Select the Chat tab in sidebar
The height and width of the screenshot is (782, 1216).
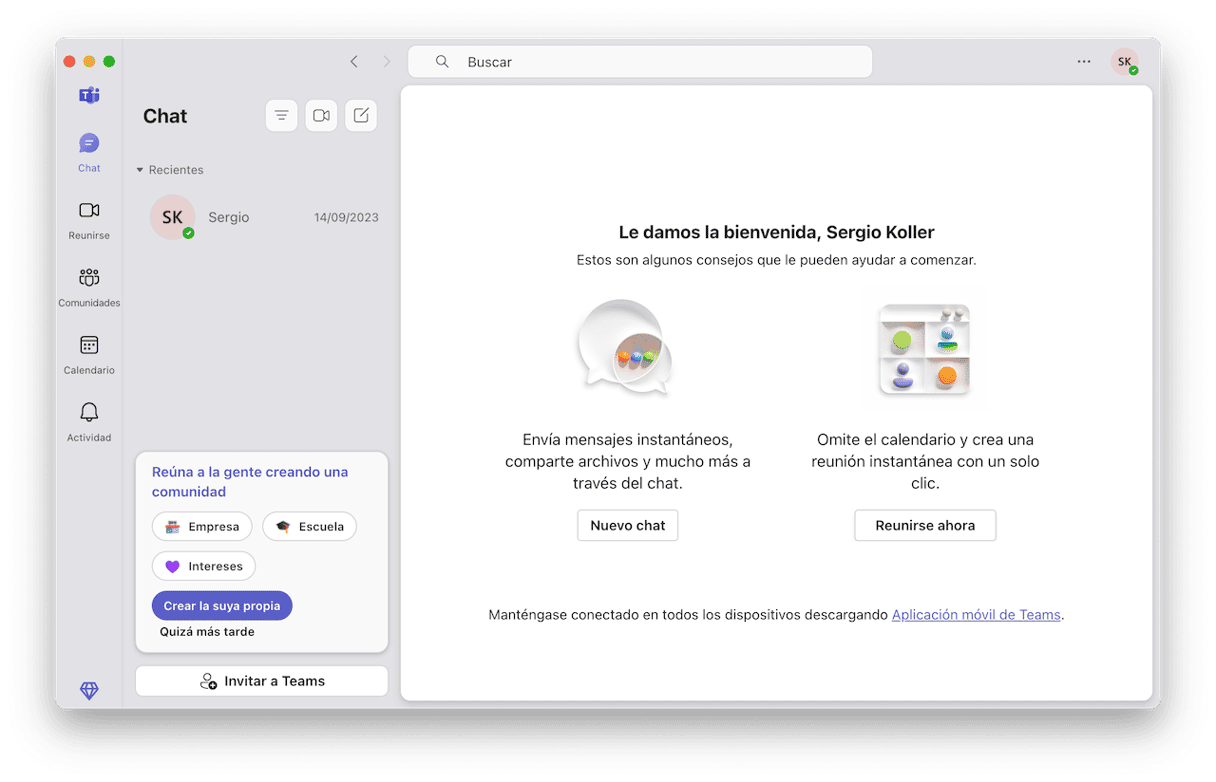coord(89,152)
